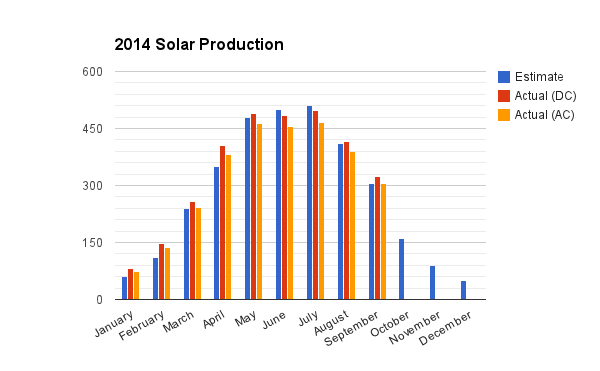Select April's orange Actual (AC) bar
This screenshot has height=371, width=600.
pyautogui.click(x=229, y=227)
